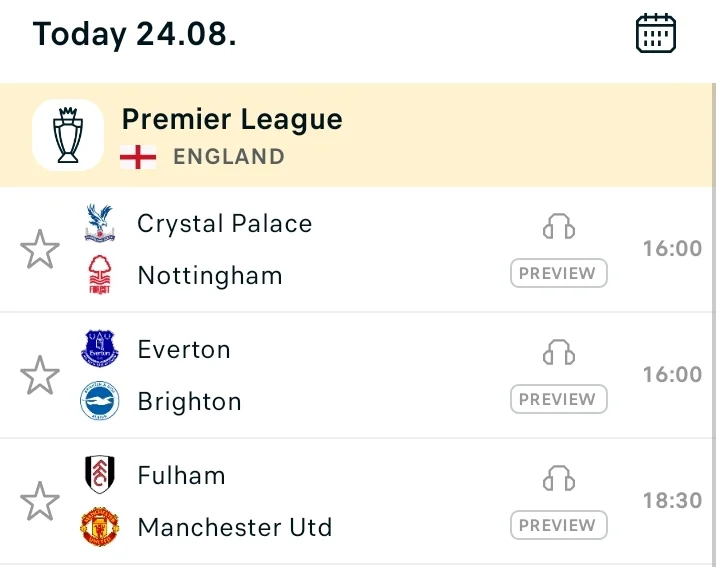This screenshot has height=567, width=716.
Task: Open Preview for Fulham vs Manchester Utd
Action: point(558,525)
